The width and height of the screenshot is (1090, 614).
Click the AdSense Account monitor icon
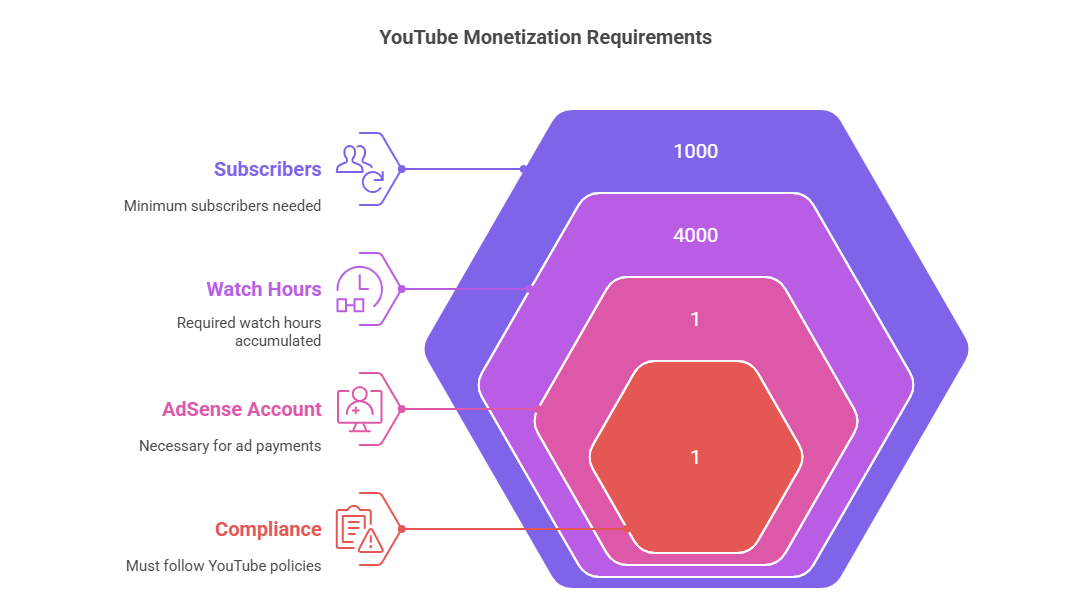coord(360,409)
